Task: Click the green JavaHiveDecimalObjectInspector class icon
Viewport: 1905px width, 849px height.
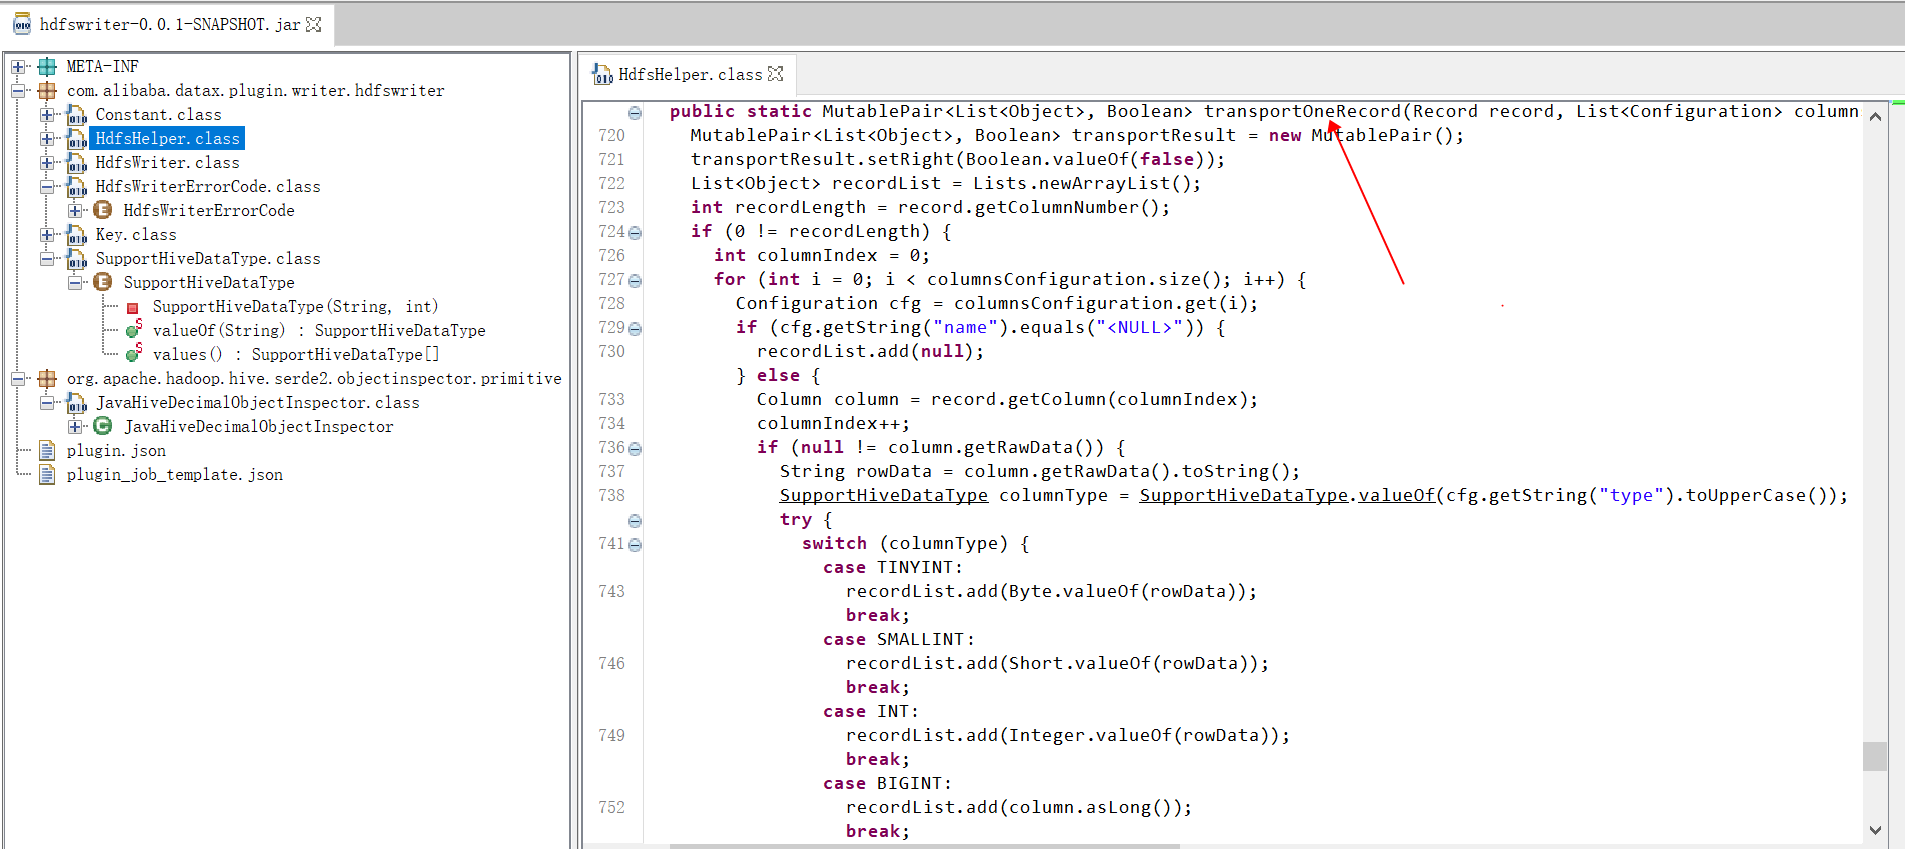Action: (x=102, y=426)
